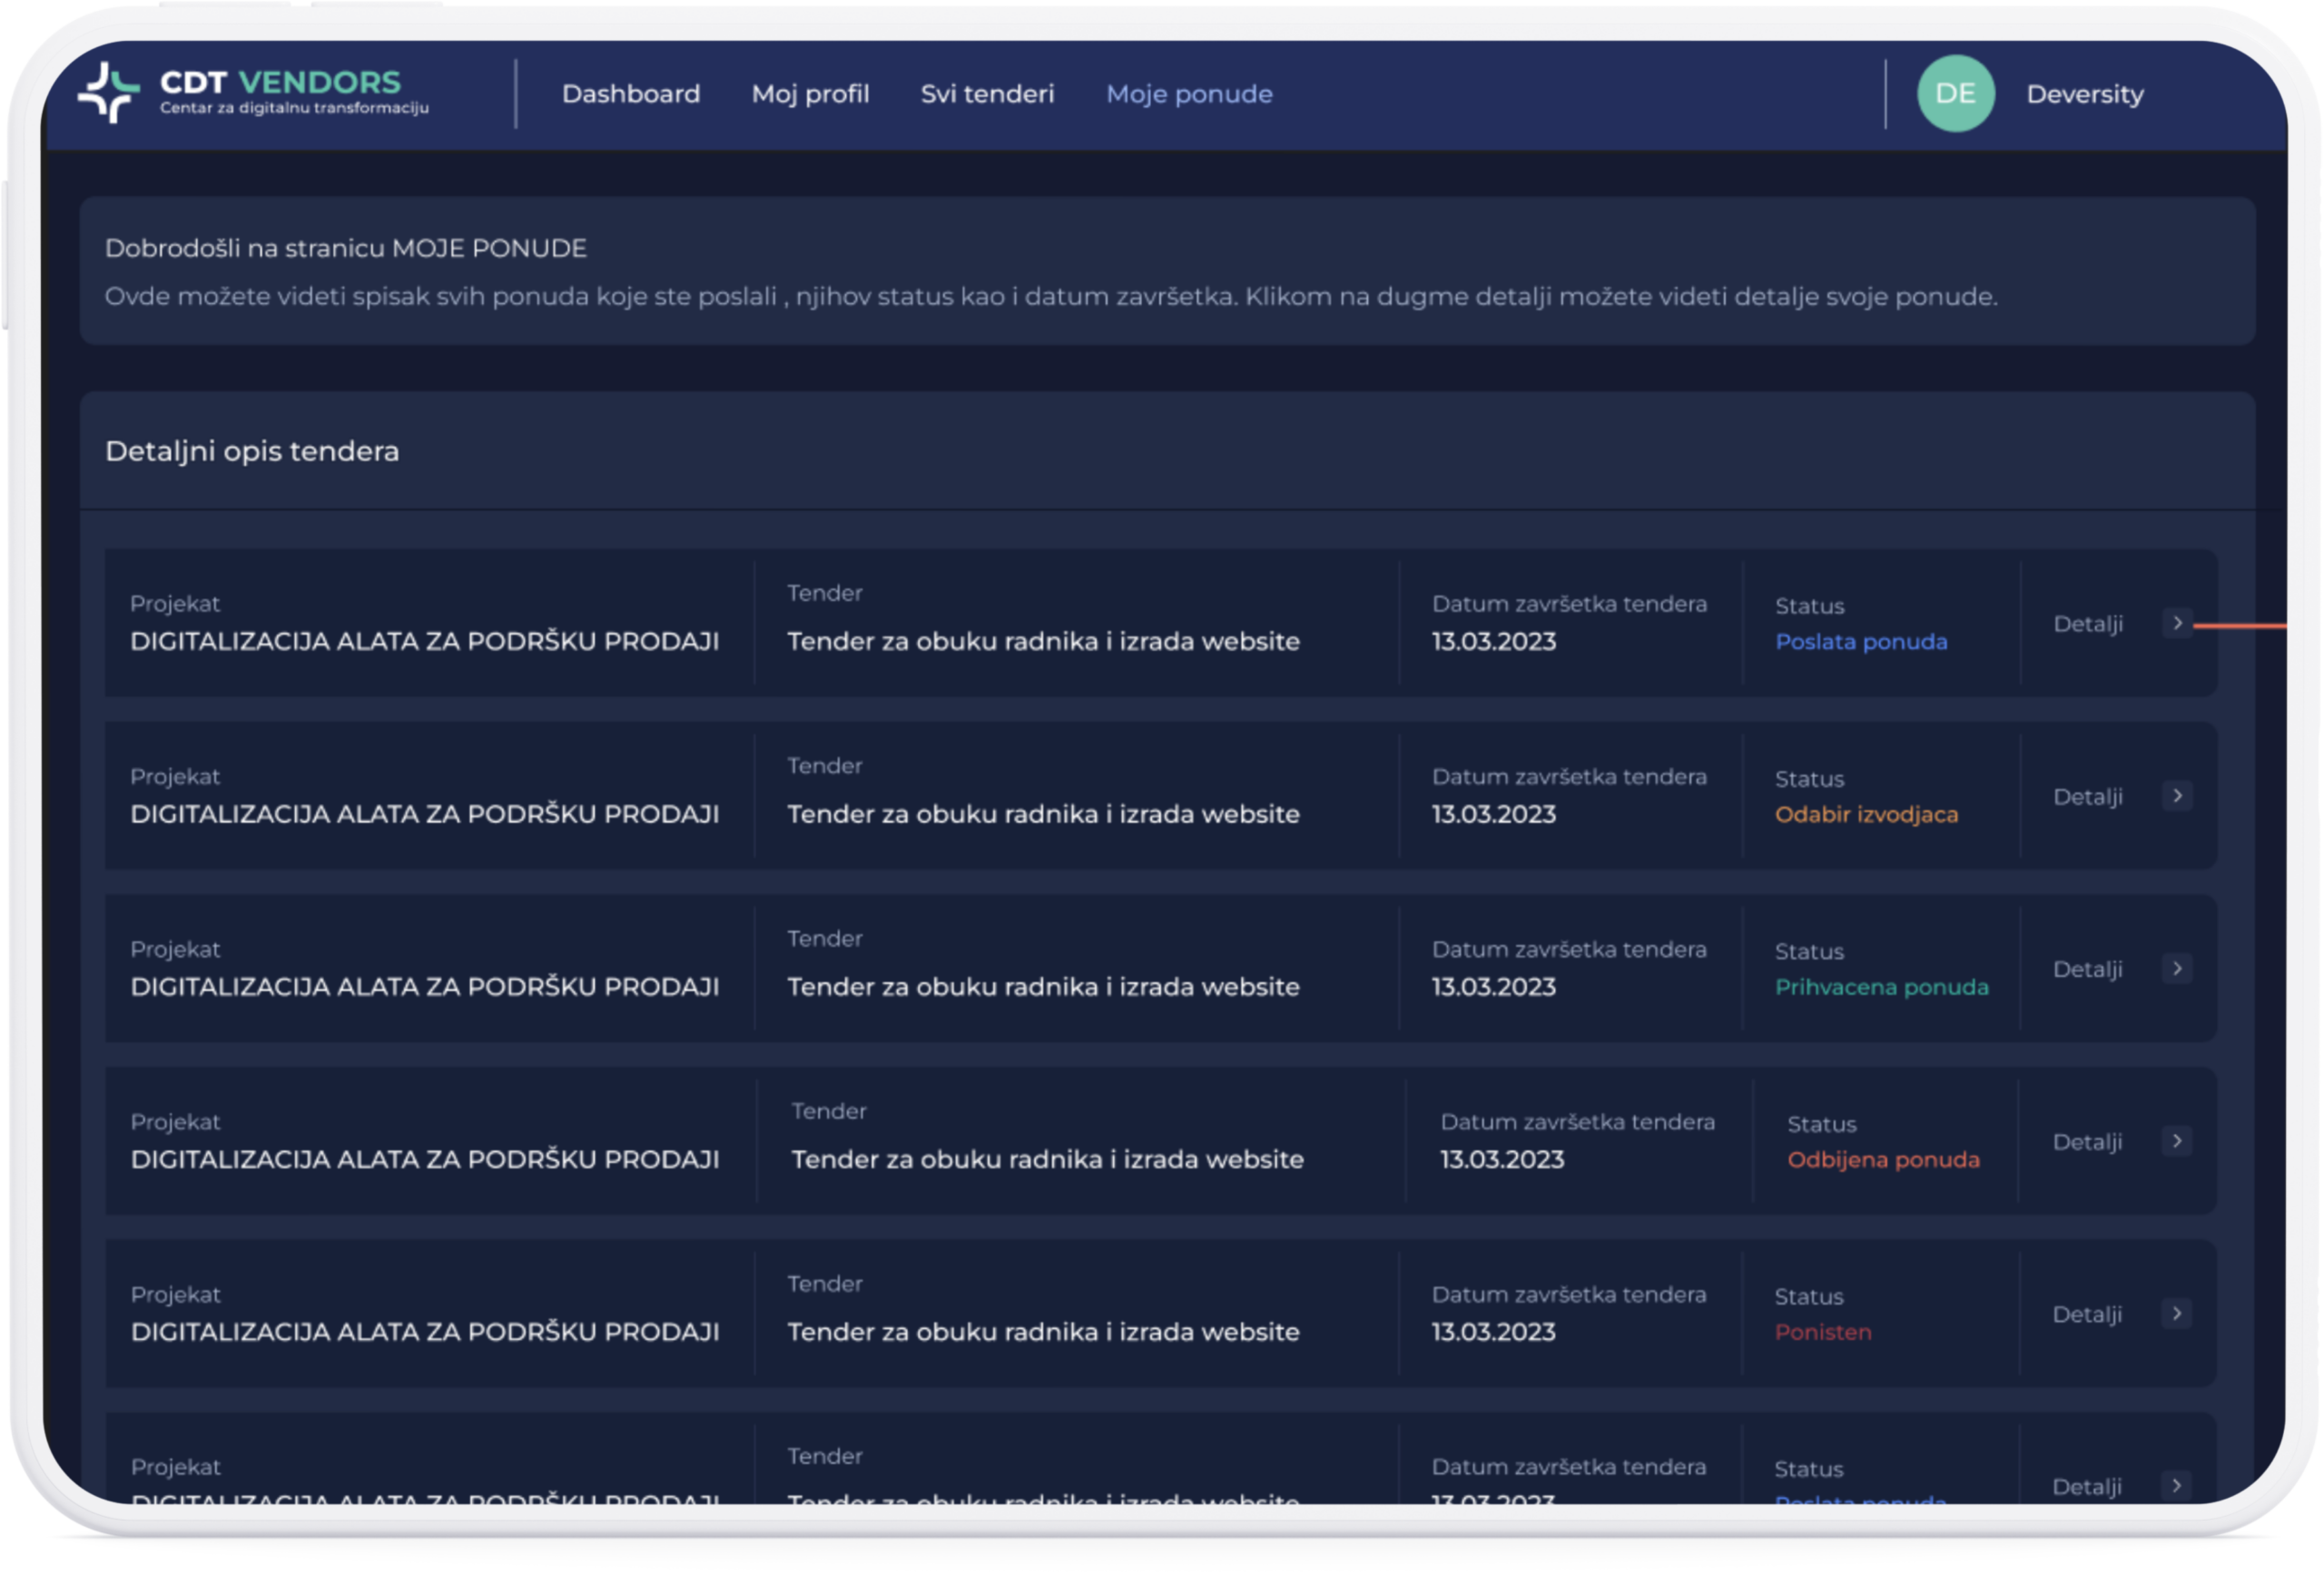Click the CDT Vendors logo icon
2324x1575 pixels.
pyautogui.click(x=108, y=93)
